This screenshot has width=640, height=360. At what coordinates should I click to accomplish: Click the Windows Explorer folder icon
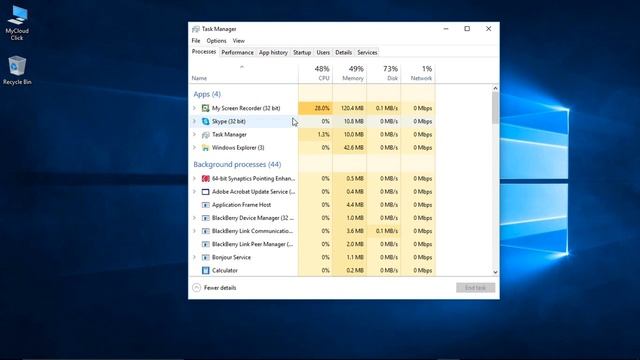tap(205, 147)
